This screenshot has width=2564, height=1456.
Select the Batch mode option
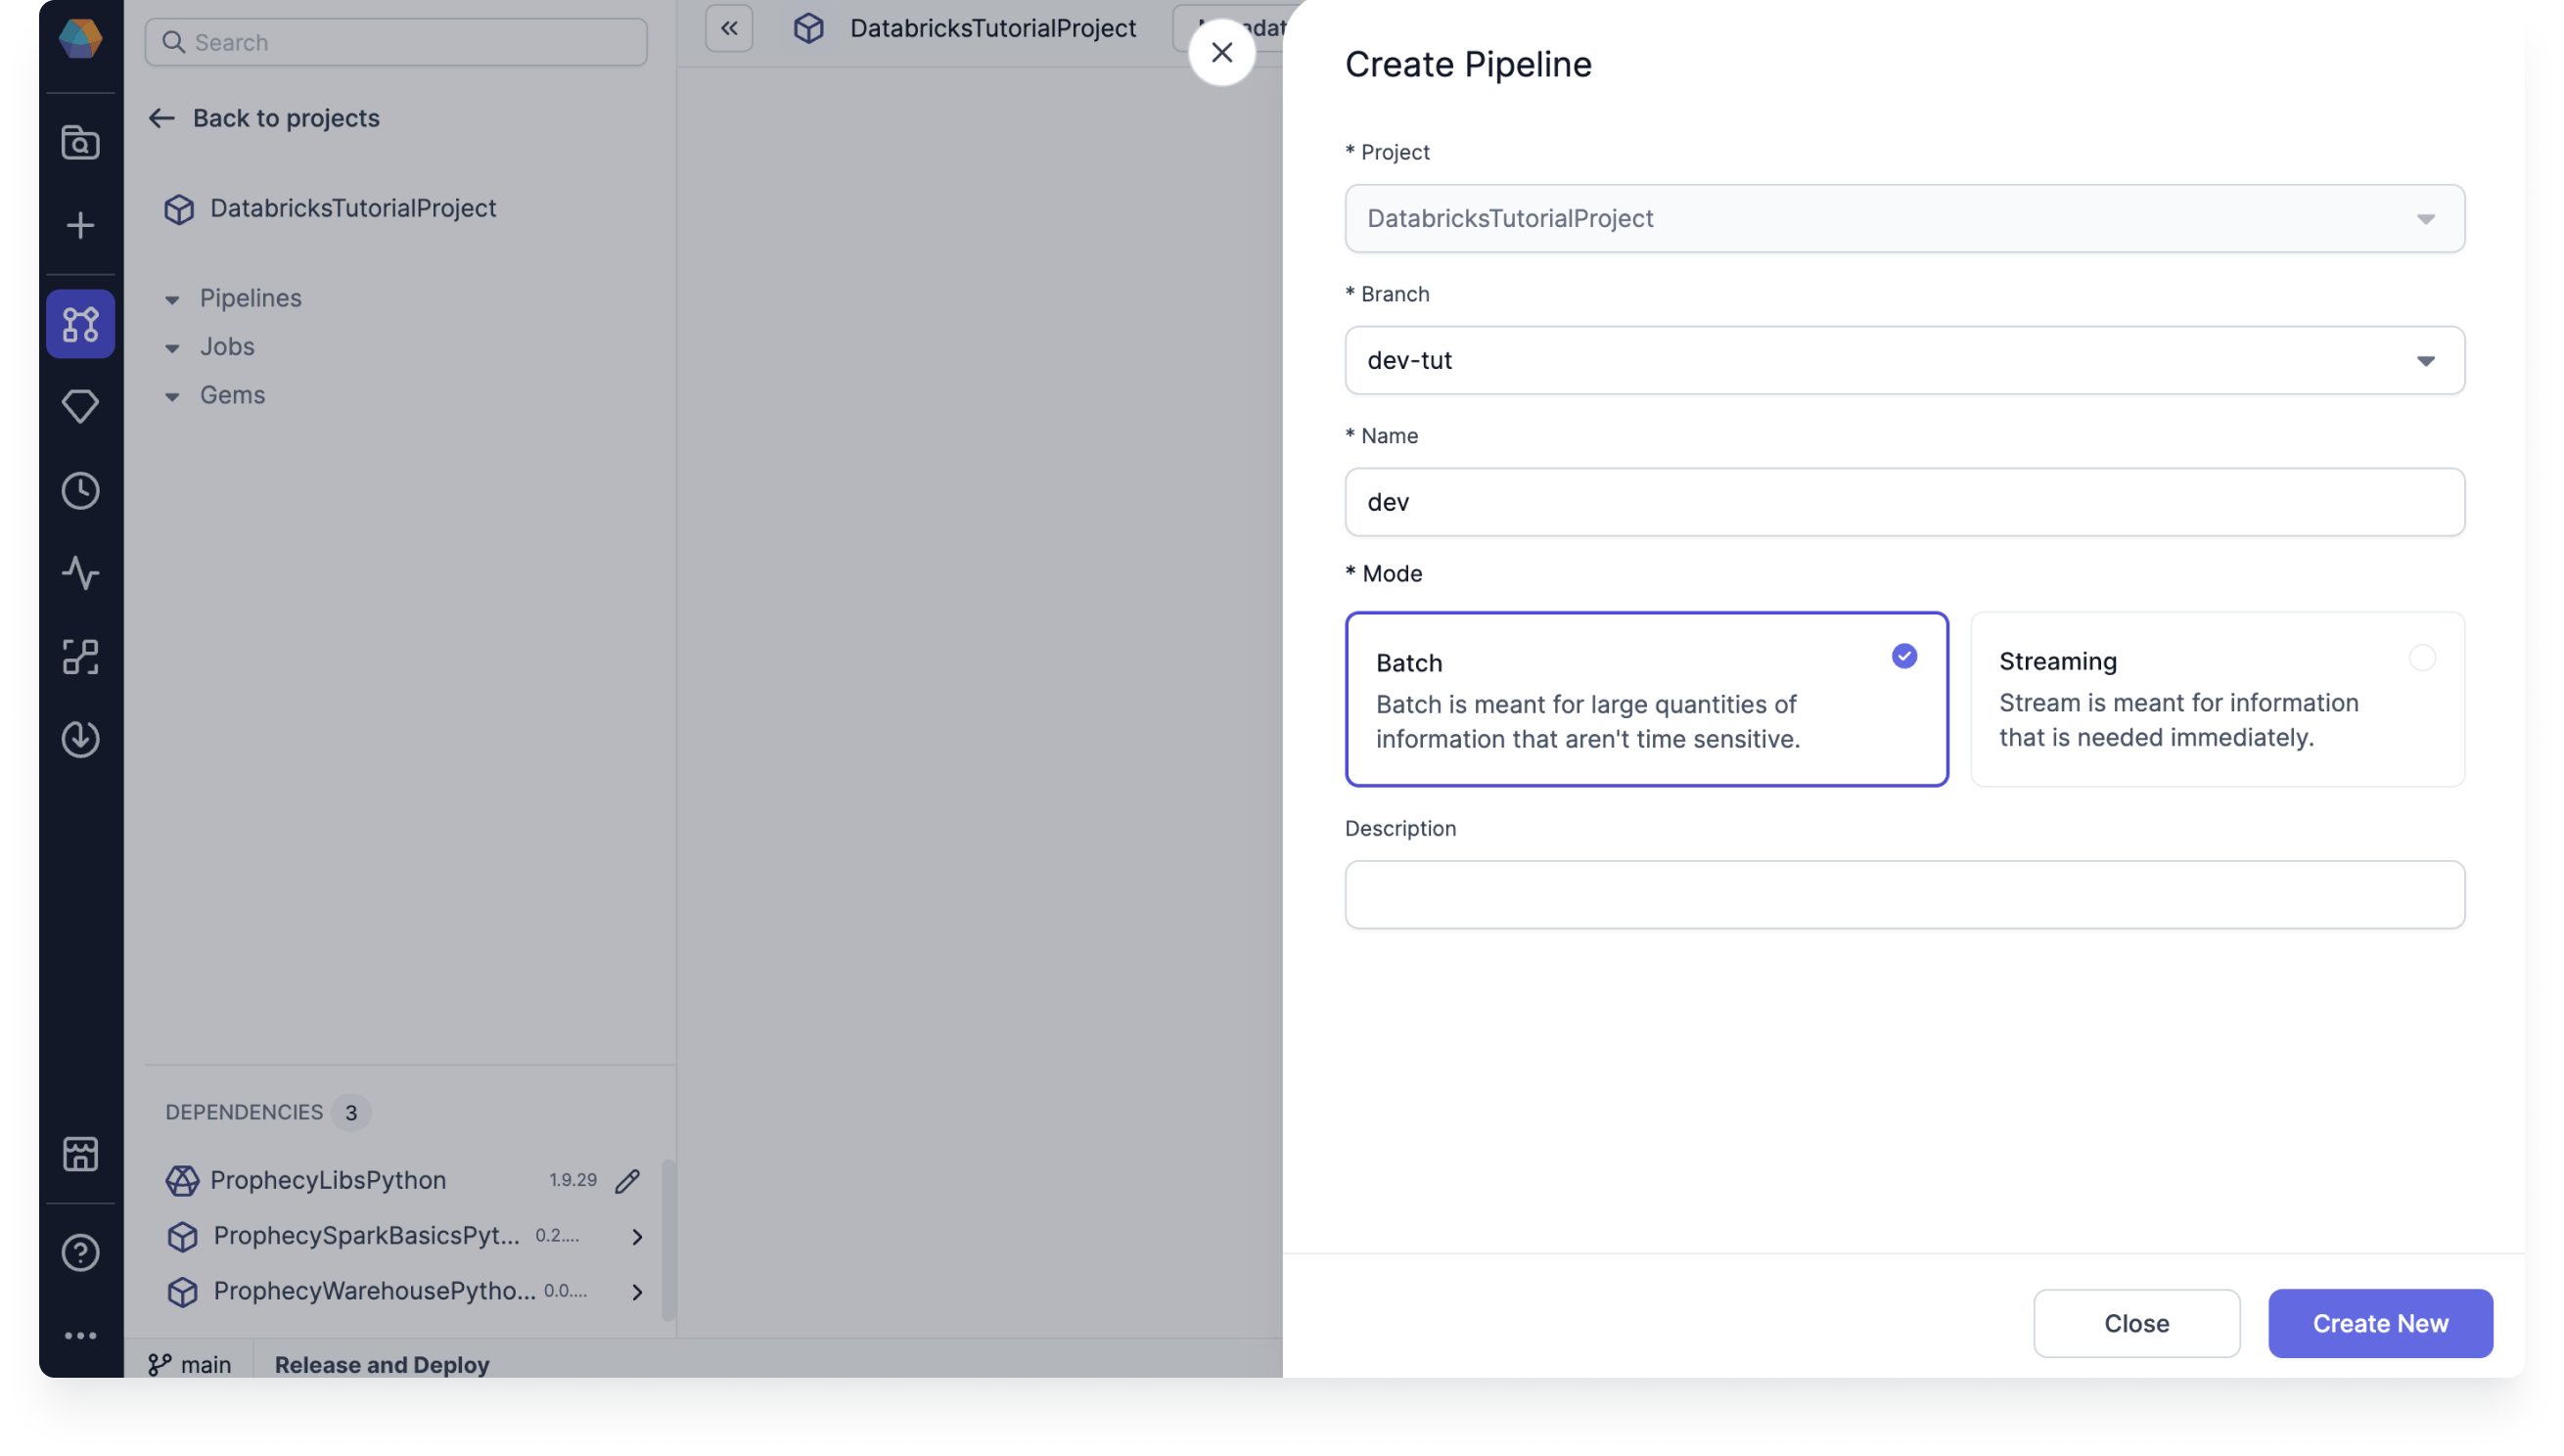(x=1646, y=699)
